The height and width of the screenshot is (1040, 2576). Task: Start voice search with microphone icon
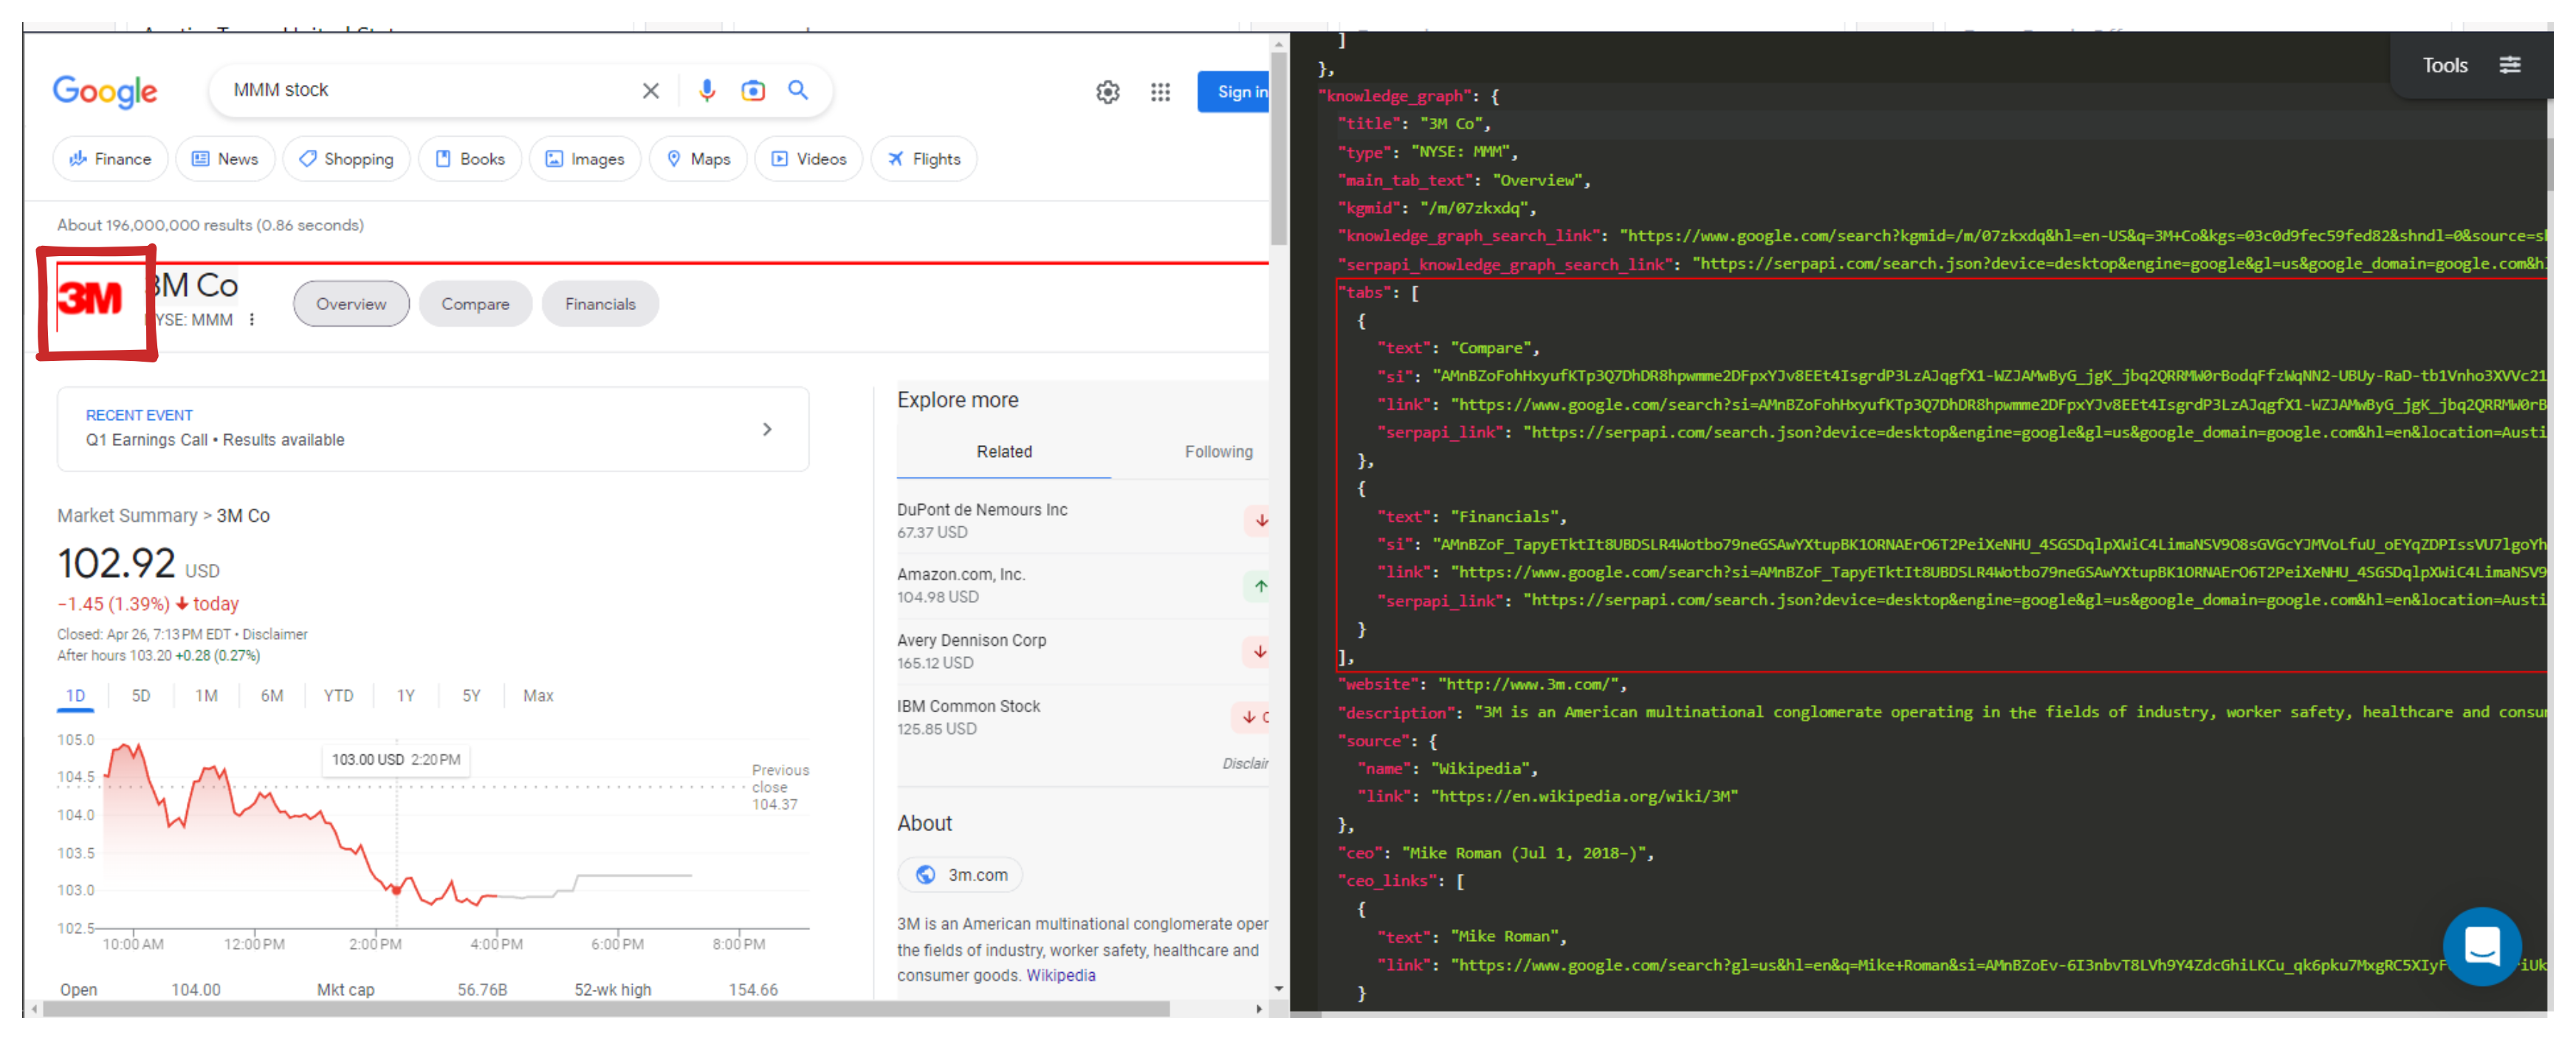click(x=706, y=91)
